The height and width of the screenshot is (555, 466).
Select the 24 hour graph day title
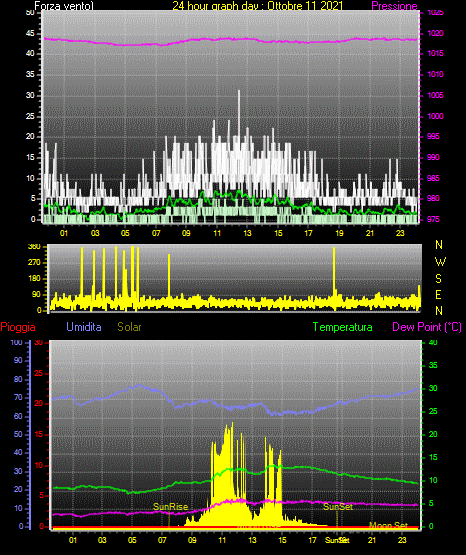tap(258, 6)
